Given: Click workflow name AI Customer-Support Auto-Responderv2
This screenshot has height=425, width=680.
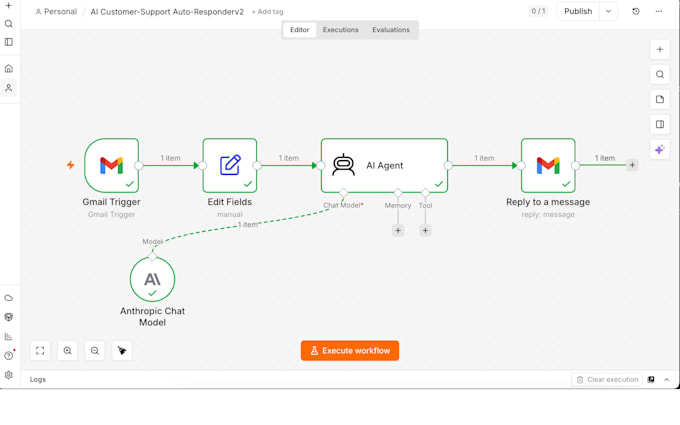Looking at the screenshot, I should tap(167, 12).
